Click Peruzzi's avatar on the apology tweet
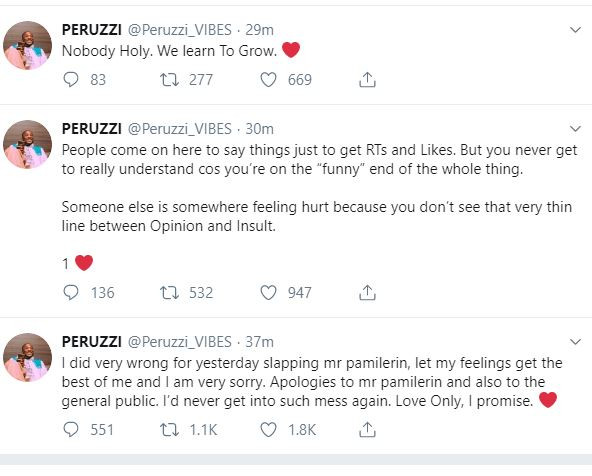 (x=28, y=357)
